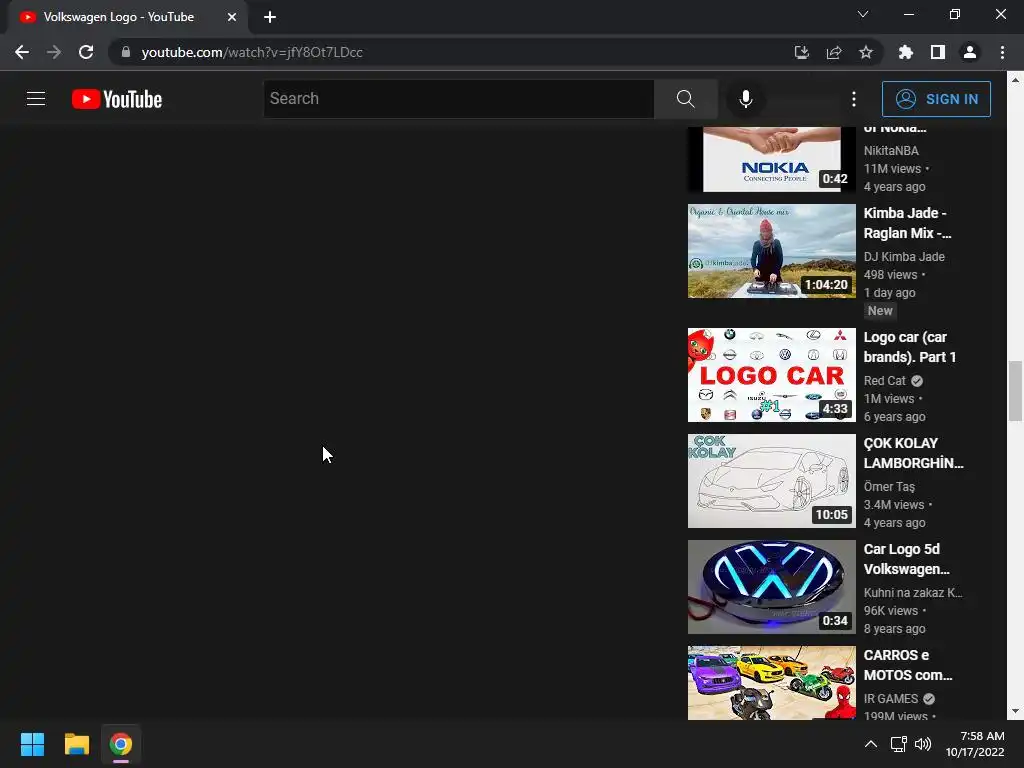
Task: Click title 'ÇOK KOLAY LAMBORGHİN...'
Action: click(913, 453)
